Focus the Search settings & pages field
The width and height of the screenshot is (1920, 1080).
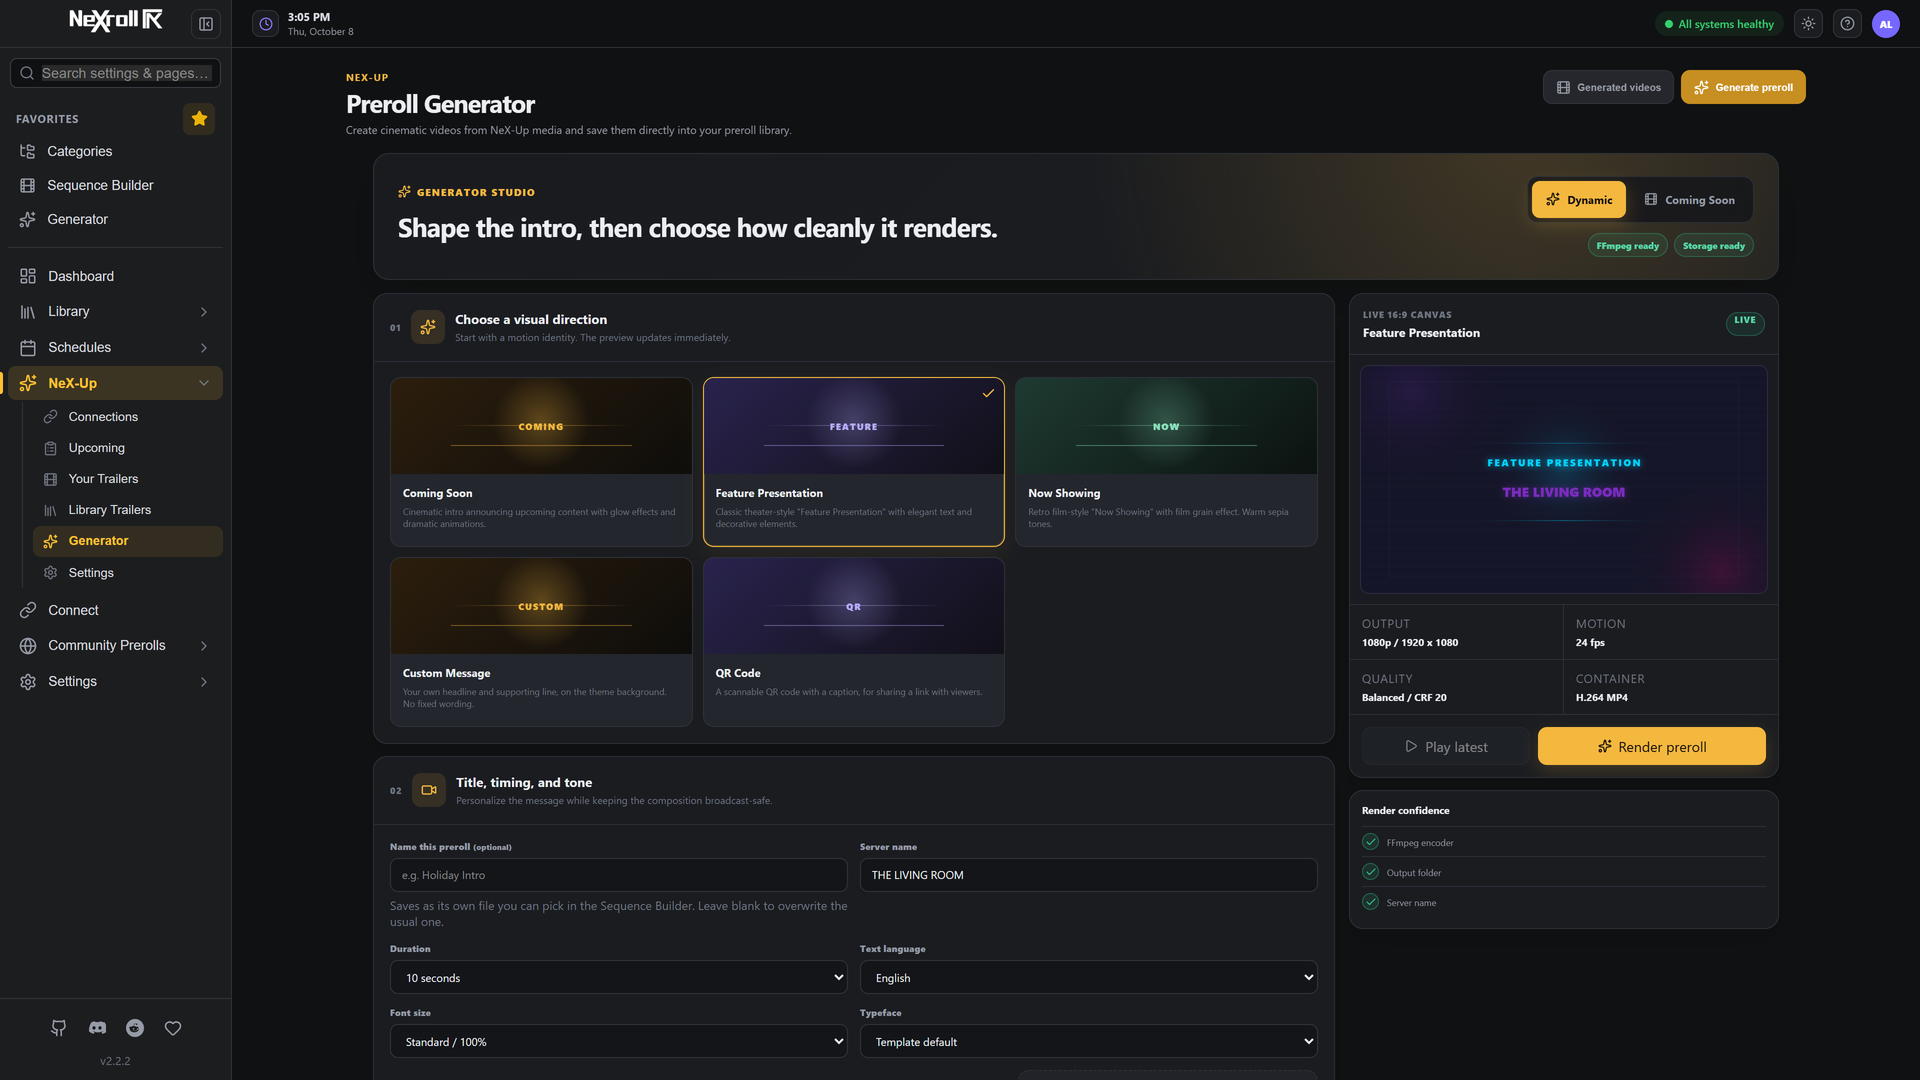pos(115,73)
